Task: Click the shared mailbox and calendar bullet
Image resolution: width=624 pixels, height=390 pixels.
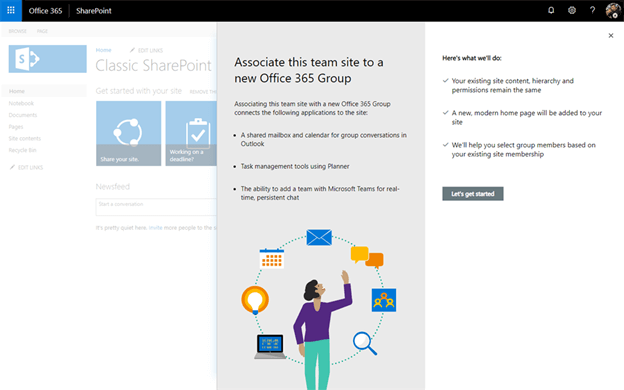Action: (x=324, y=139)
